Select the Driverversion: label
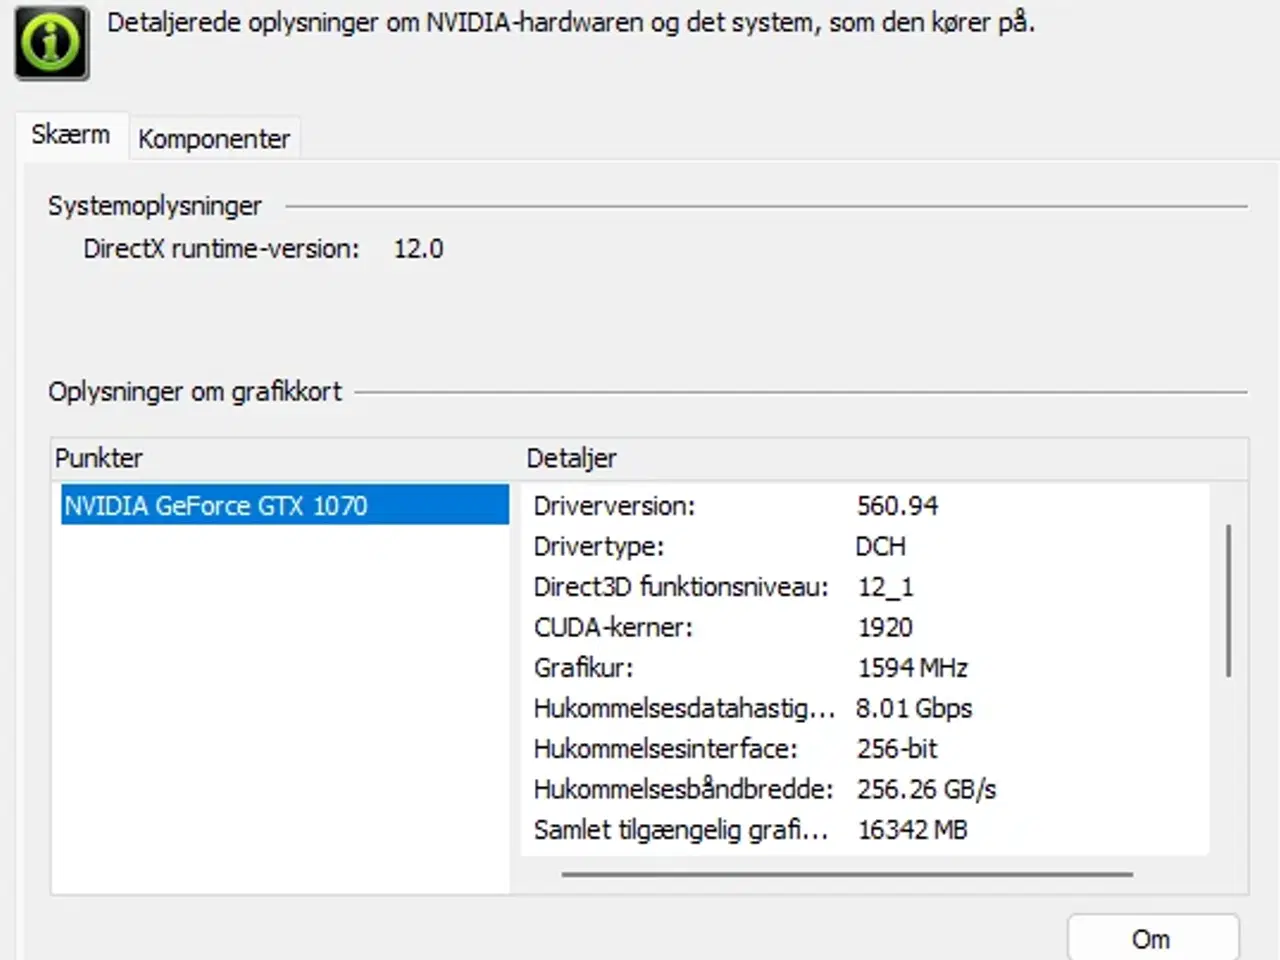 point(614,506)
